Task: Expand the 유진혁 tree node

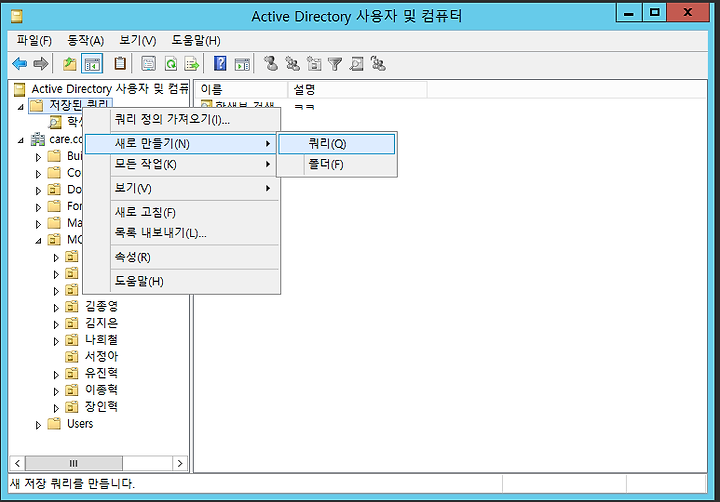Action: pos(56,375)
